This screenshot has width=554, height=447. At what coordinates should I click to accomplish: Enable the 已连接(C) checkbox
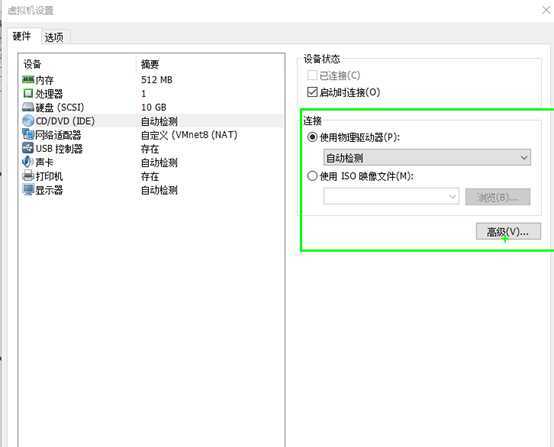pos(312,75)
